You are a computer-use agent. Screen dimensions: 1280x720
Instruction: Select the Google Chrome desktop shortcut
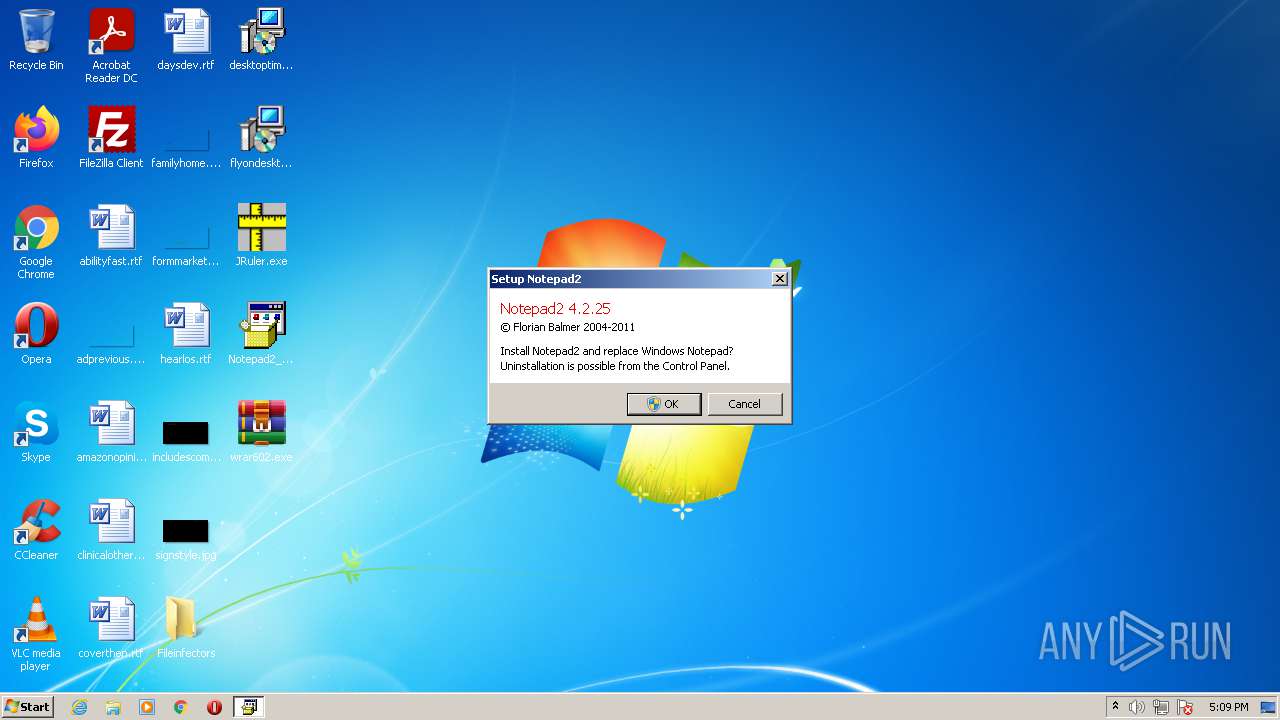36,242
